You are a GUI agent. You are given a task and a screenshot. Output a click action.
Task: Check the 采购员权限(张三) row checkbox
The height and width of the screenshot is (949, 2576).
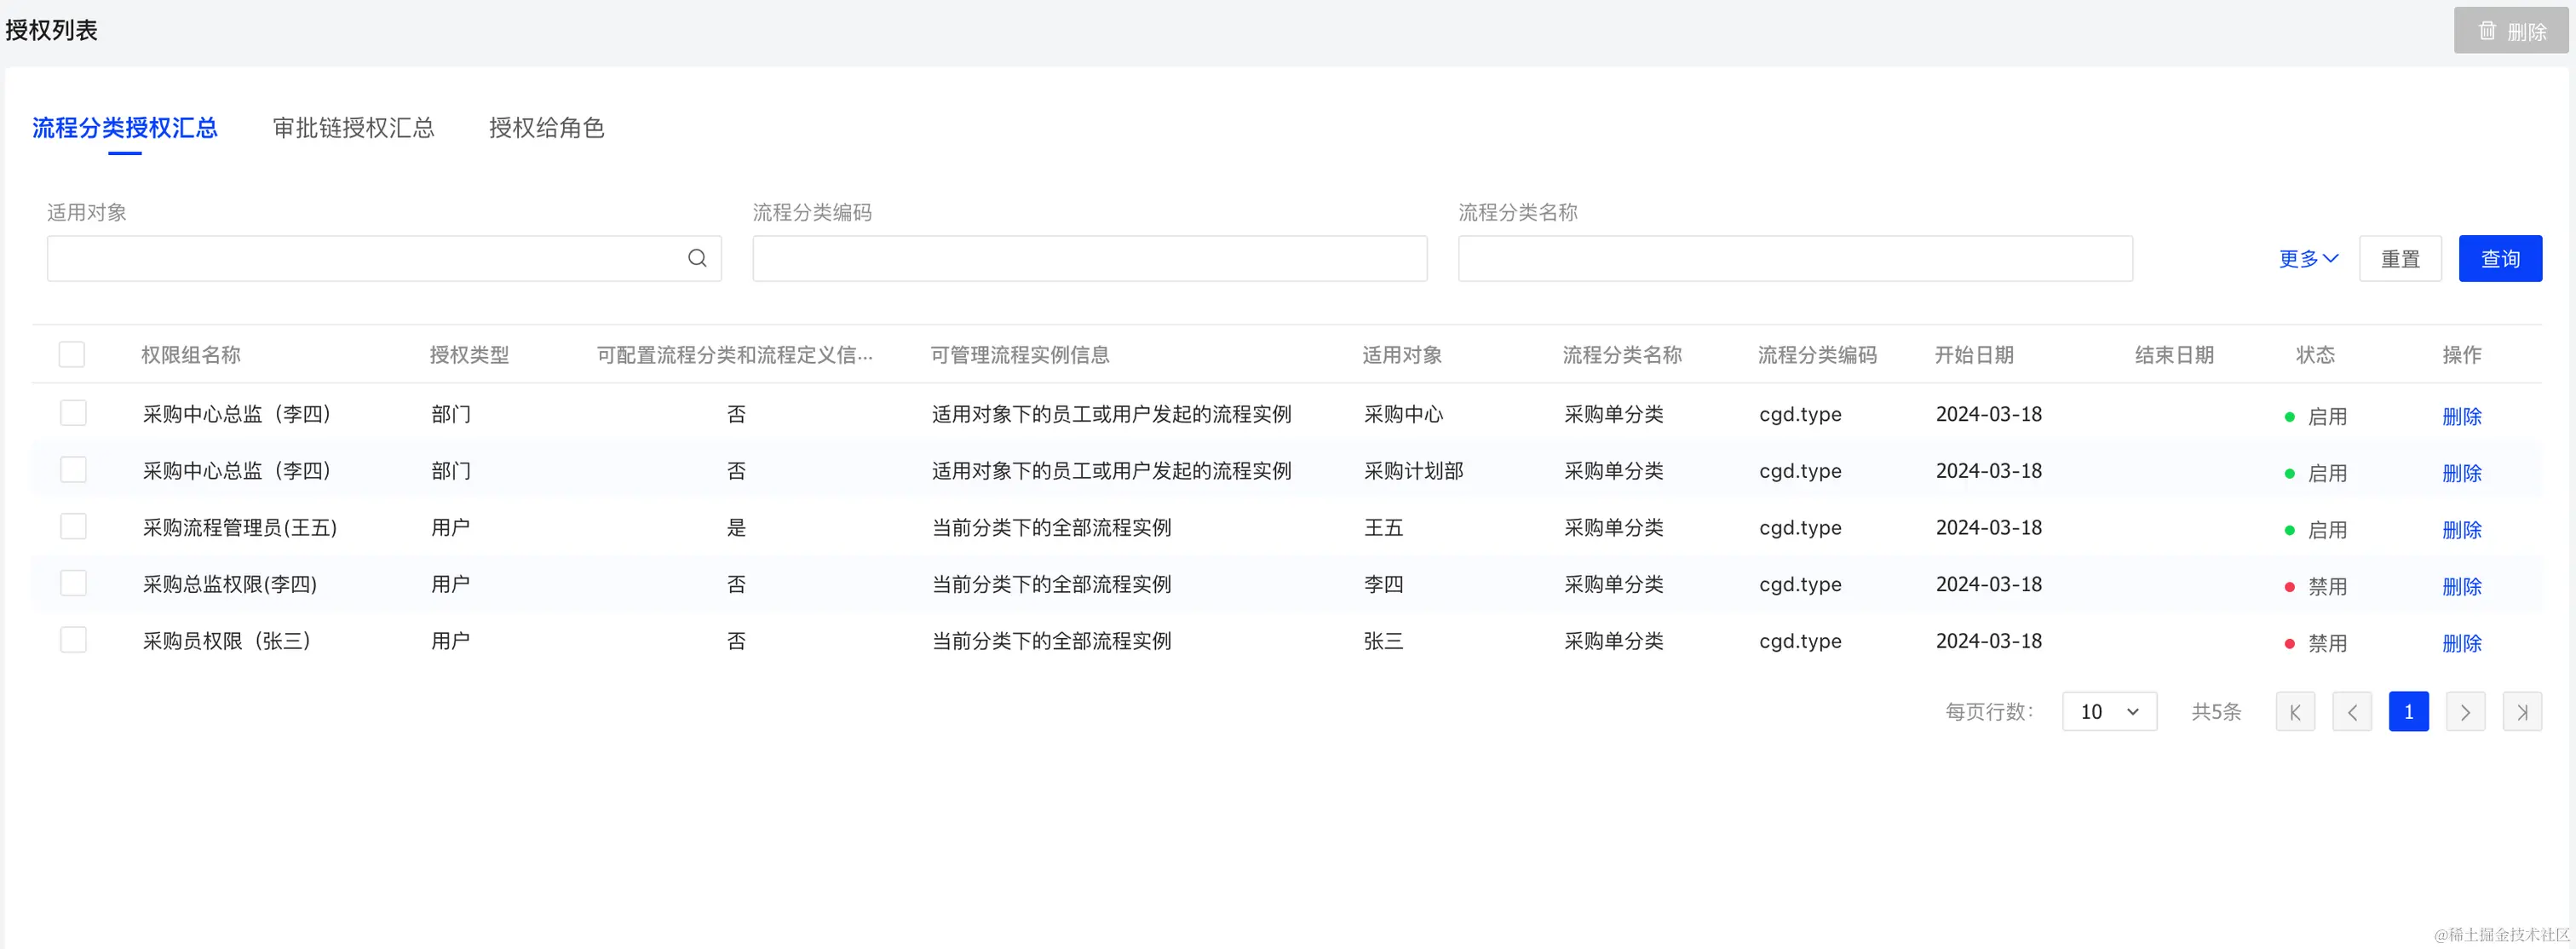[x=73, y=640]
